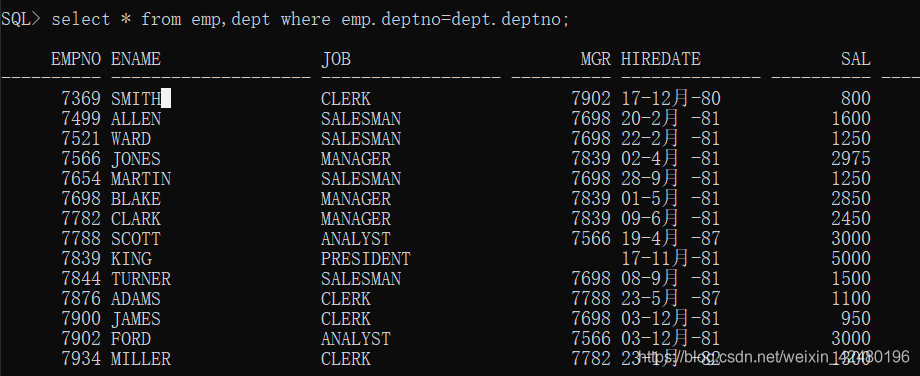
Task: Click salary value 5000
Action: [851, 259]
